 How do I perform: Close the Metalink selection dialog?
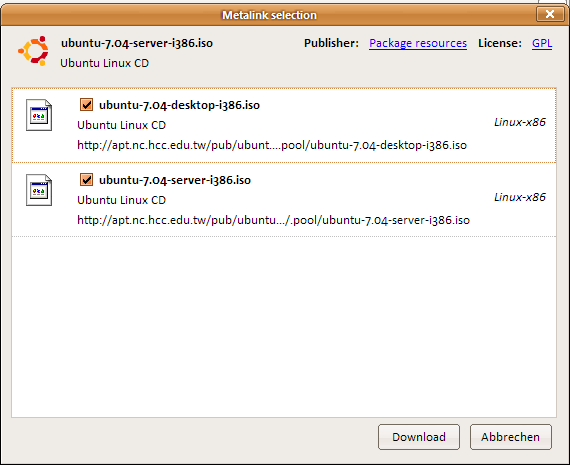point(550,14)
